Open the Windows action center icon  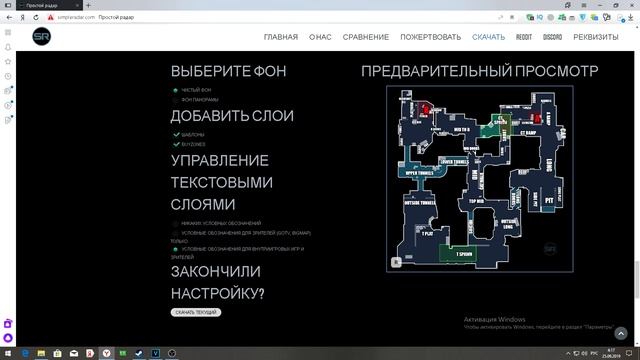click(x=629, y=353)
